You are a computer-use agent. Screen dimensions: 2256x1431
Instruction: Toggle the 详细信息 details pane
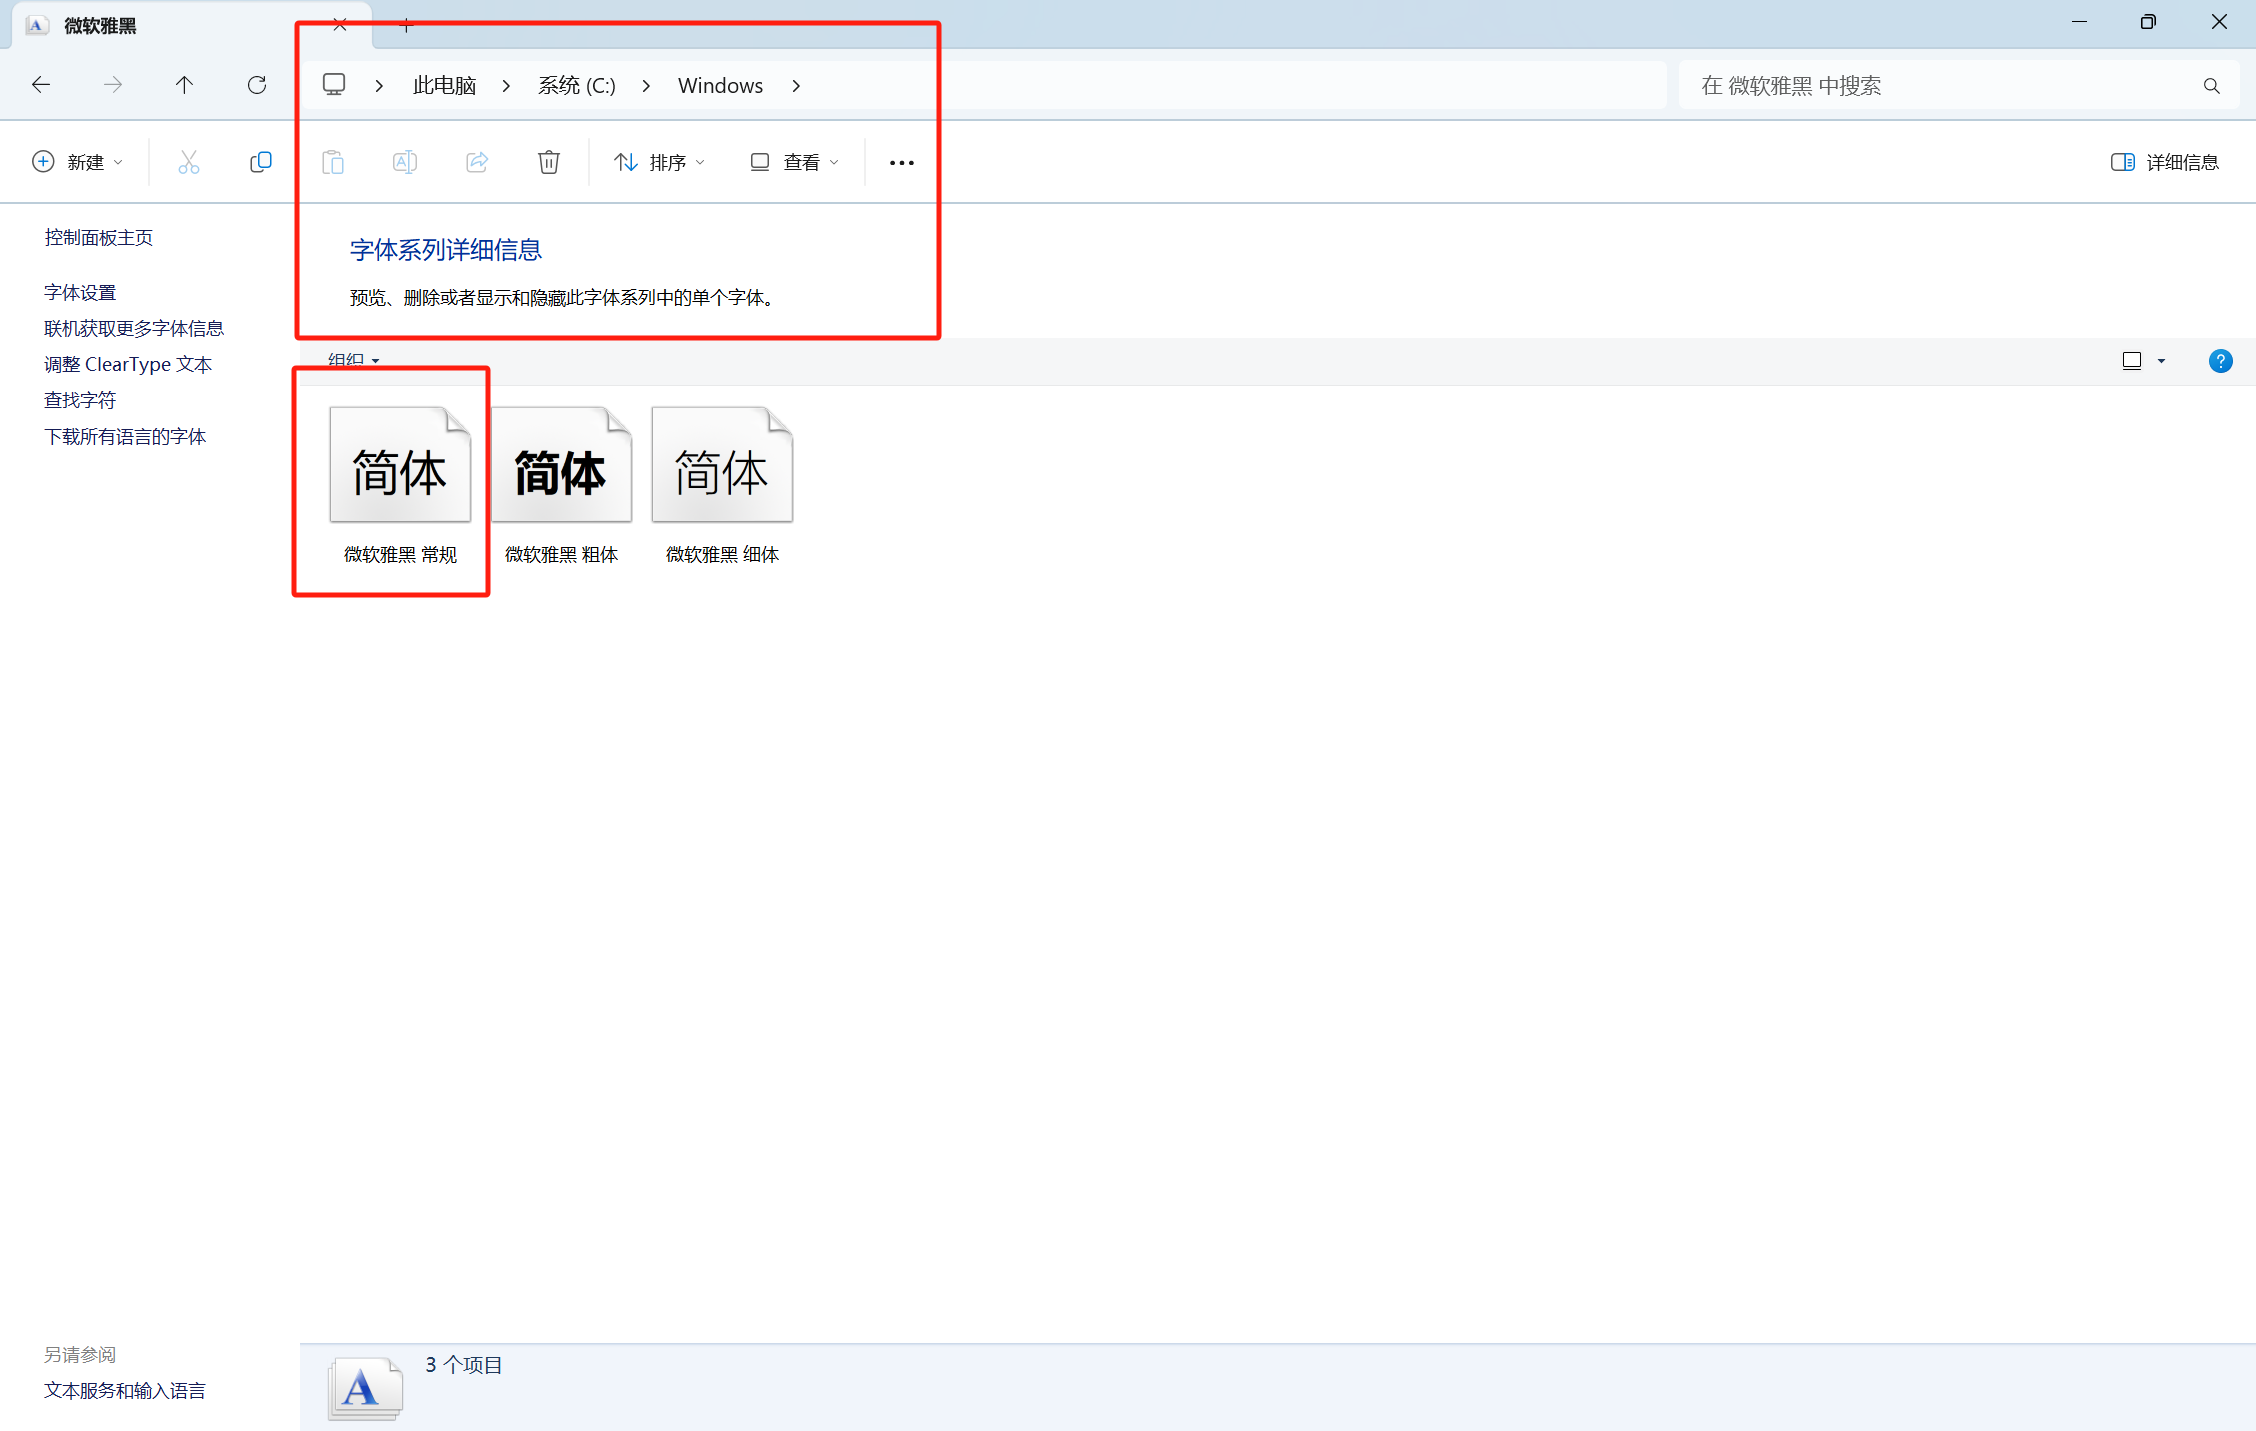(x=2164, y=162)
